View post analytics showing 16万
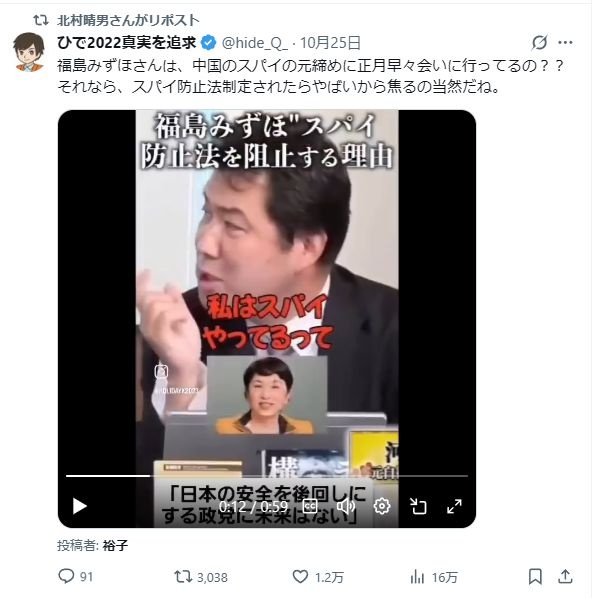The height and width of the screenshot is (598, 602). [433, 577]
